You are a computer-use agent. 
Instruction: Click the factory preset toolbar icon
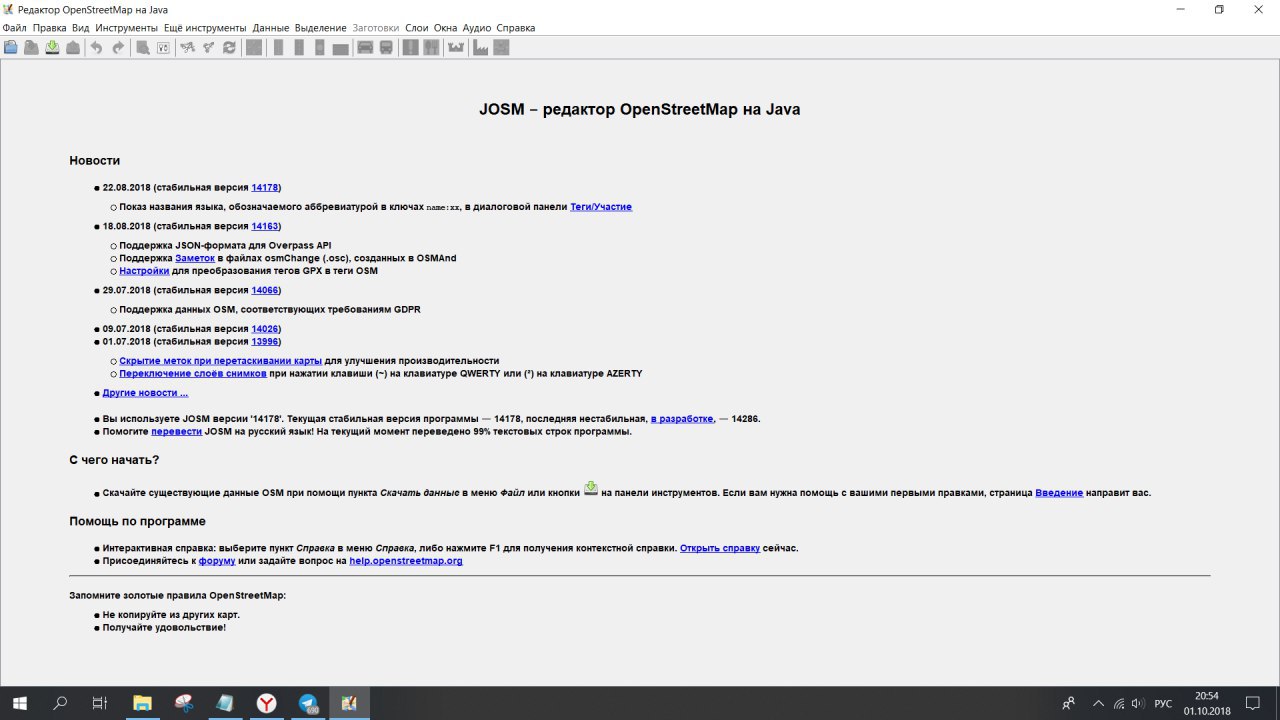(x=480, y=47)
